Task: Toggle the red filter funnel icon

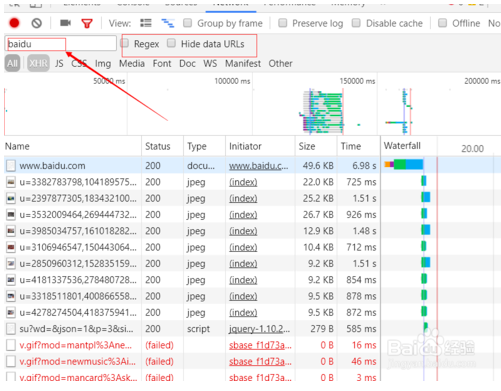Action: (87, 23)
